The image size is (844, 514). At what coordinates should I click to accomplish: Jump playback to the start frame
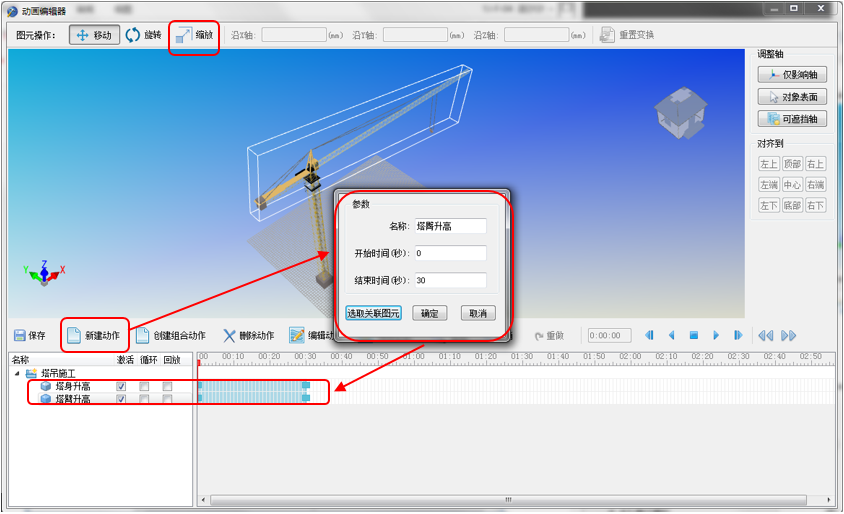649,335
